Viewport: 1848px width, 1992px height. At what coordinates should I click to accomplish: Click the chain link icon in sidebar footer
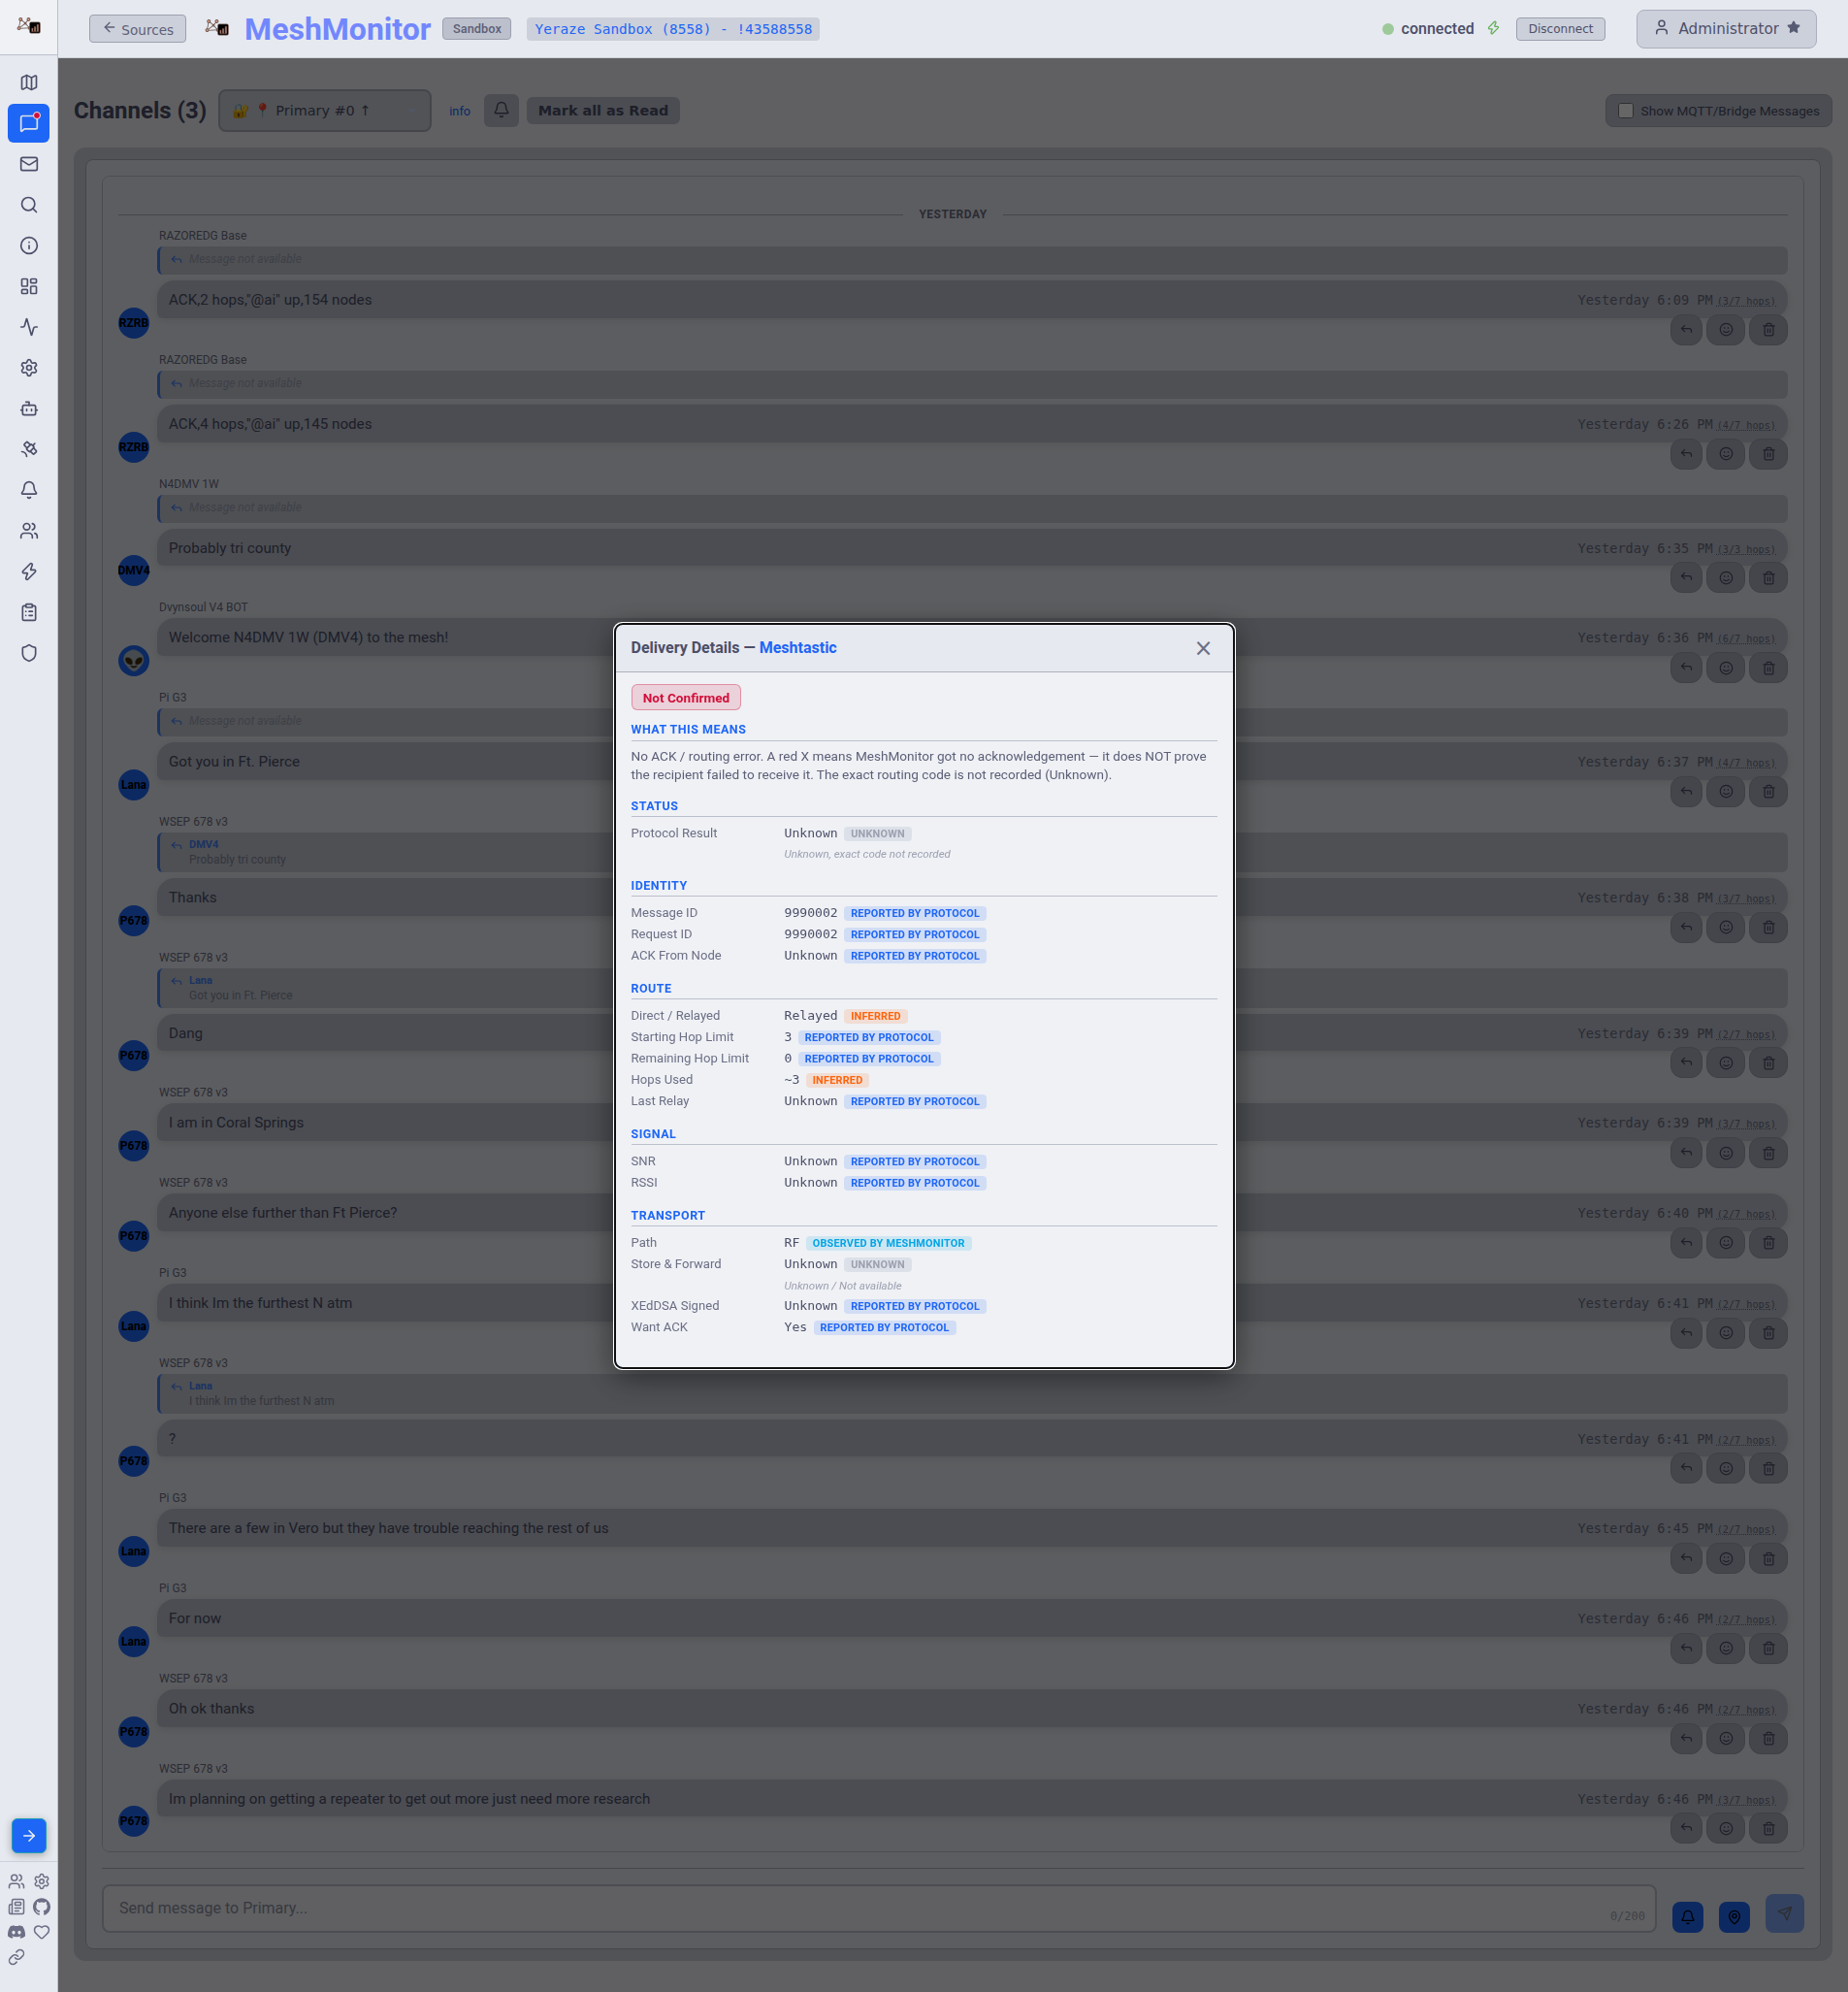click(x=17, y=1957)
